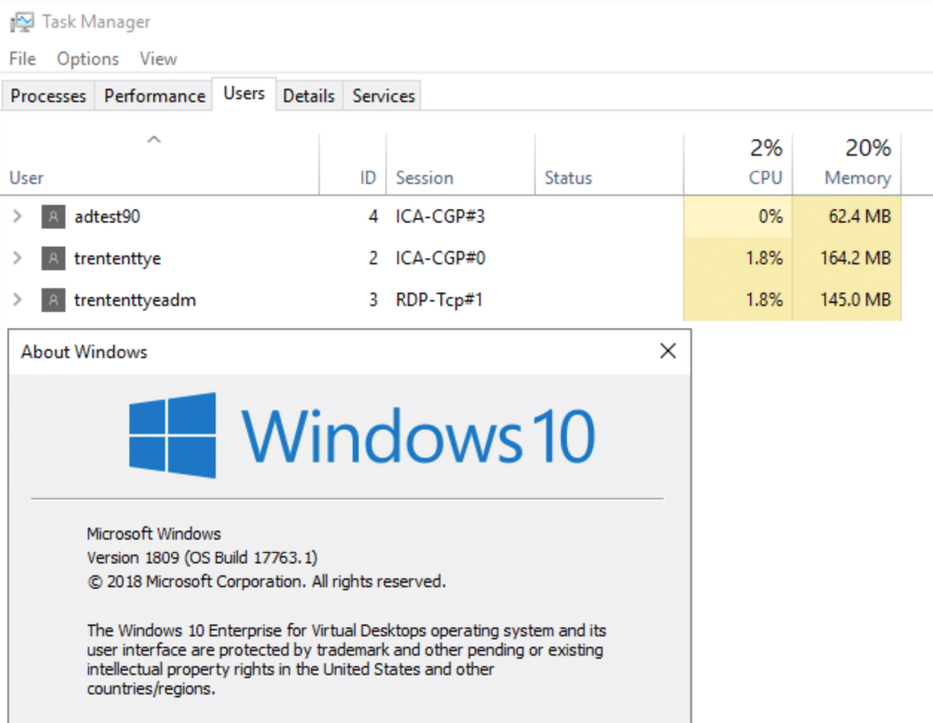
Task: Click the 2018 Microsoft Corporation copyright line
Action: [x=267, y=581]
